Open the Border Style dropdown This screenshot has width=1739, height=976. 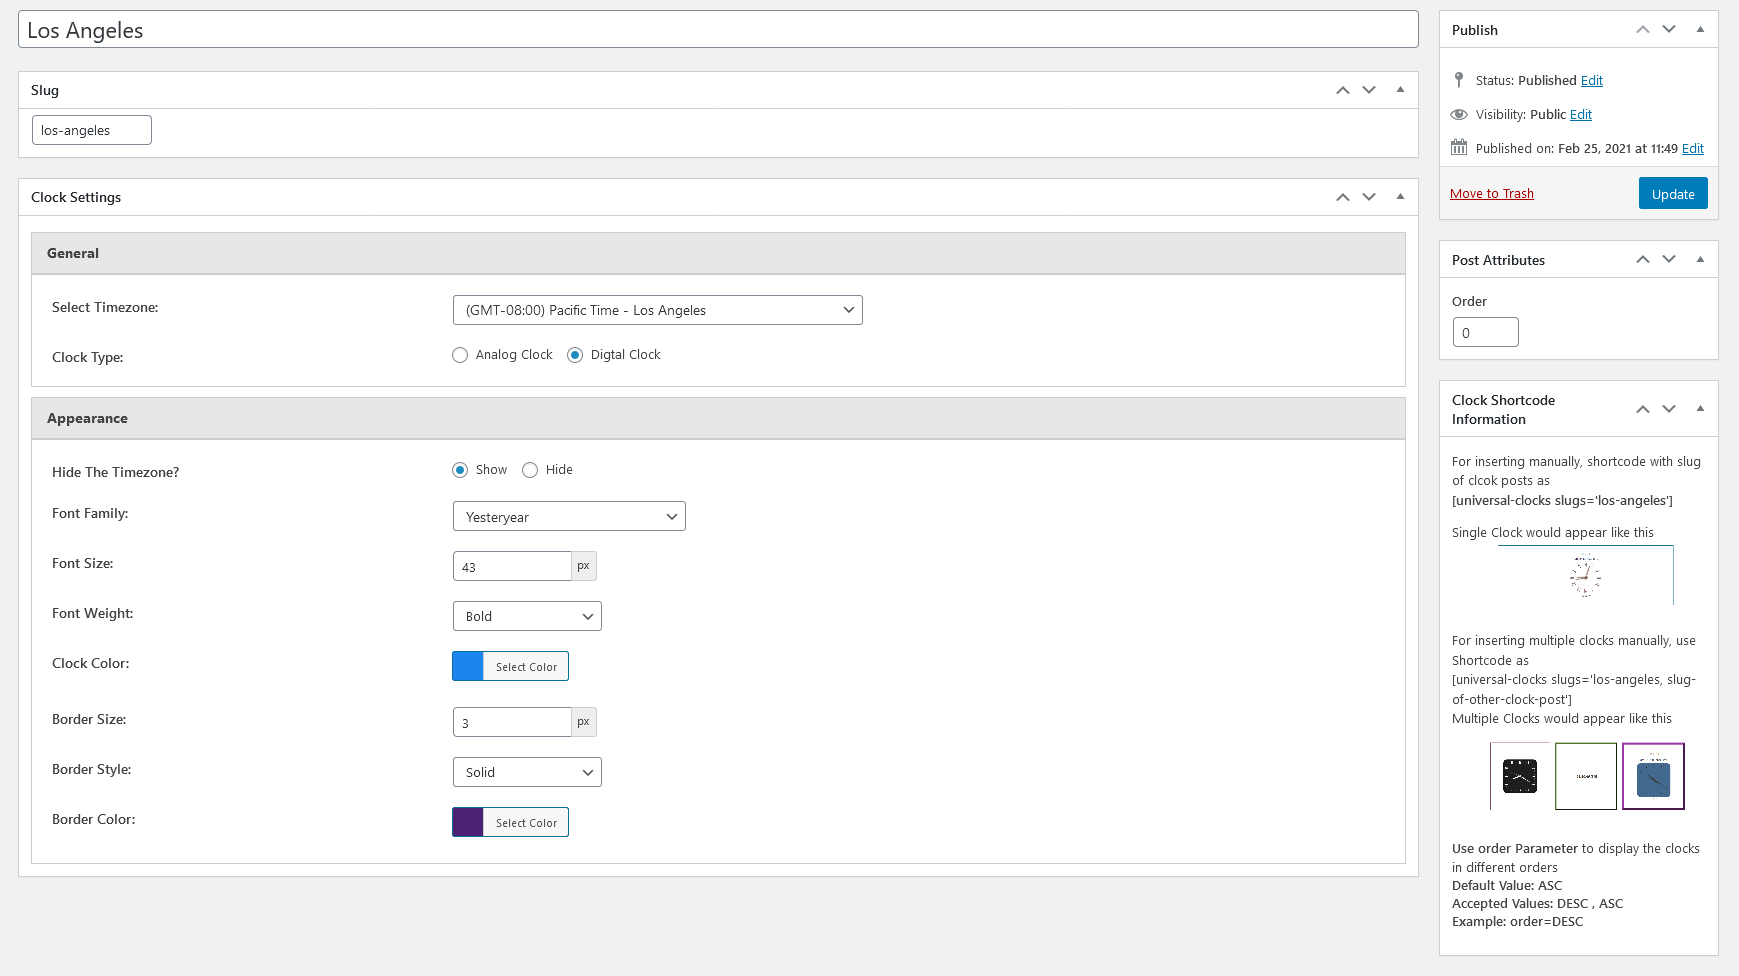tap(527, 772)
